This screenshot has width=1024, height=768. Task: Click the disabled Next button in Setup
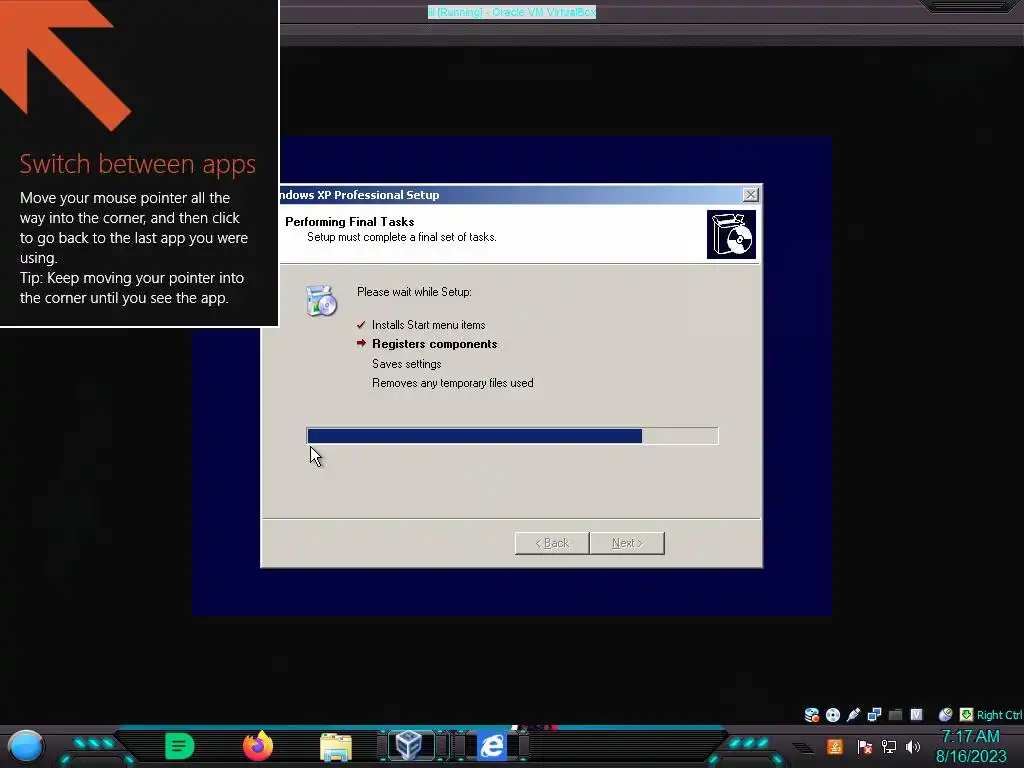tap(627, 543)
